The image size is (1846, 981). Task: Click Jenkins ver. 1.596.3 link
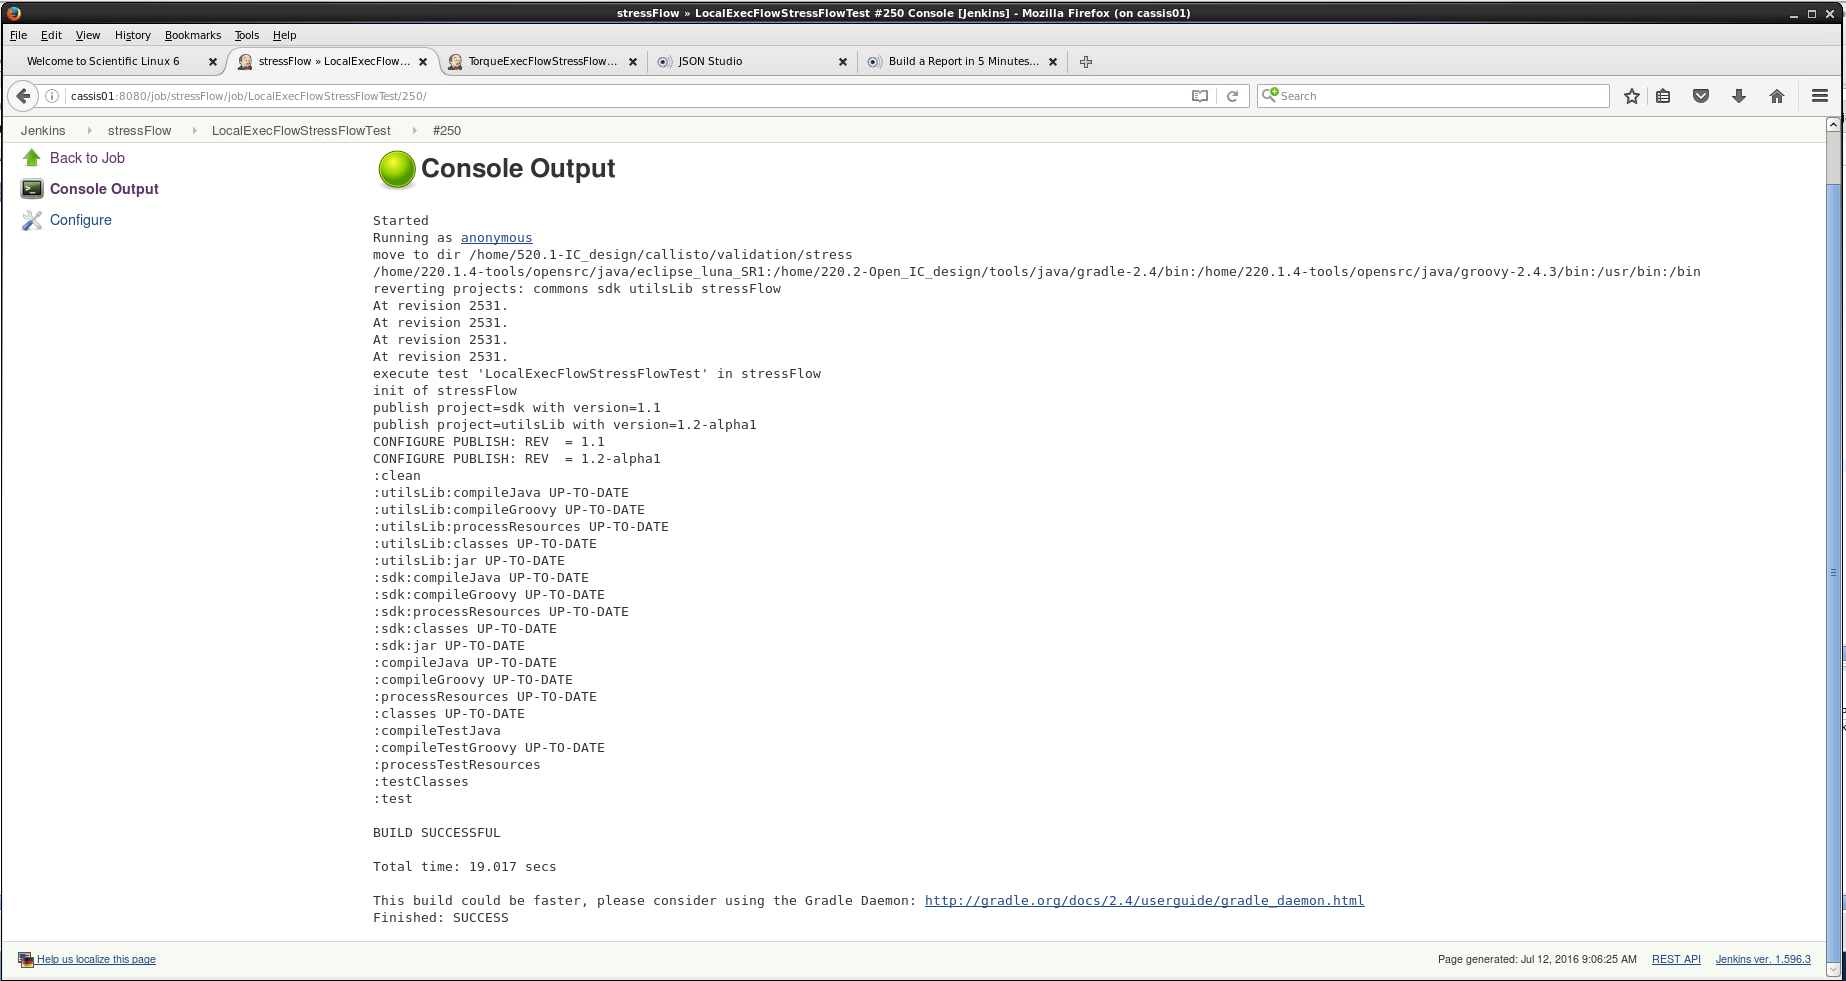(x=1763, y=960)
